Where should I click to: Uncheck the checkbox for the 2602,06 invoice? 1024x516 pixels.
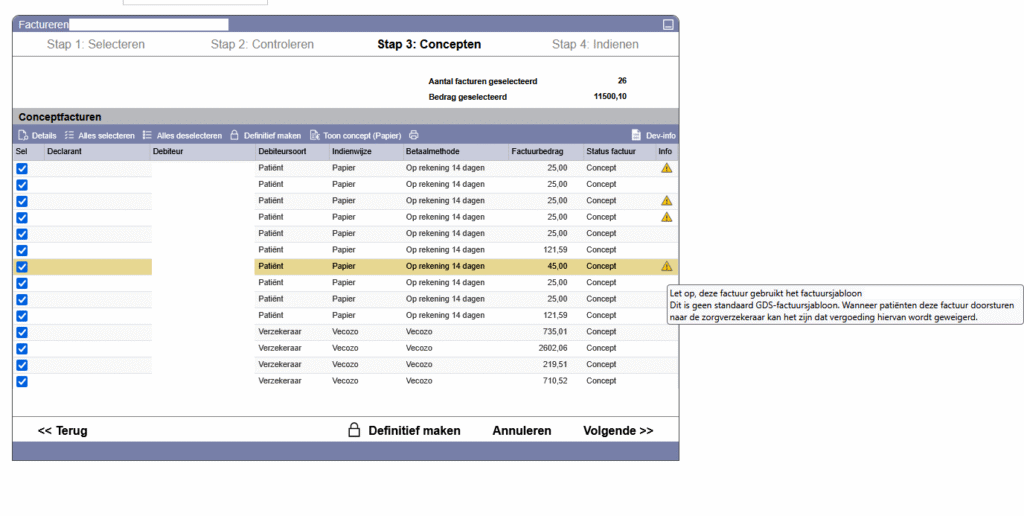22,348
